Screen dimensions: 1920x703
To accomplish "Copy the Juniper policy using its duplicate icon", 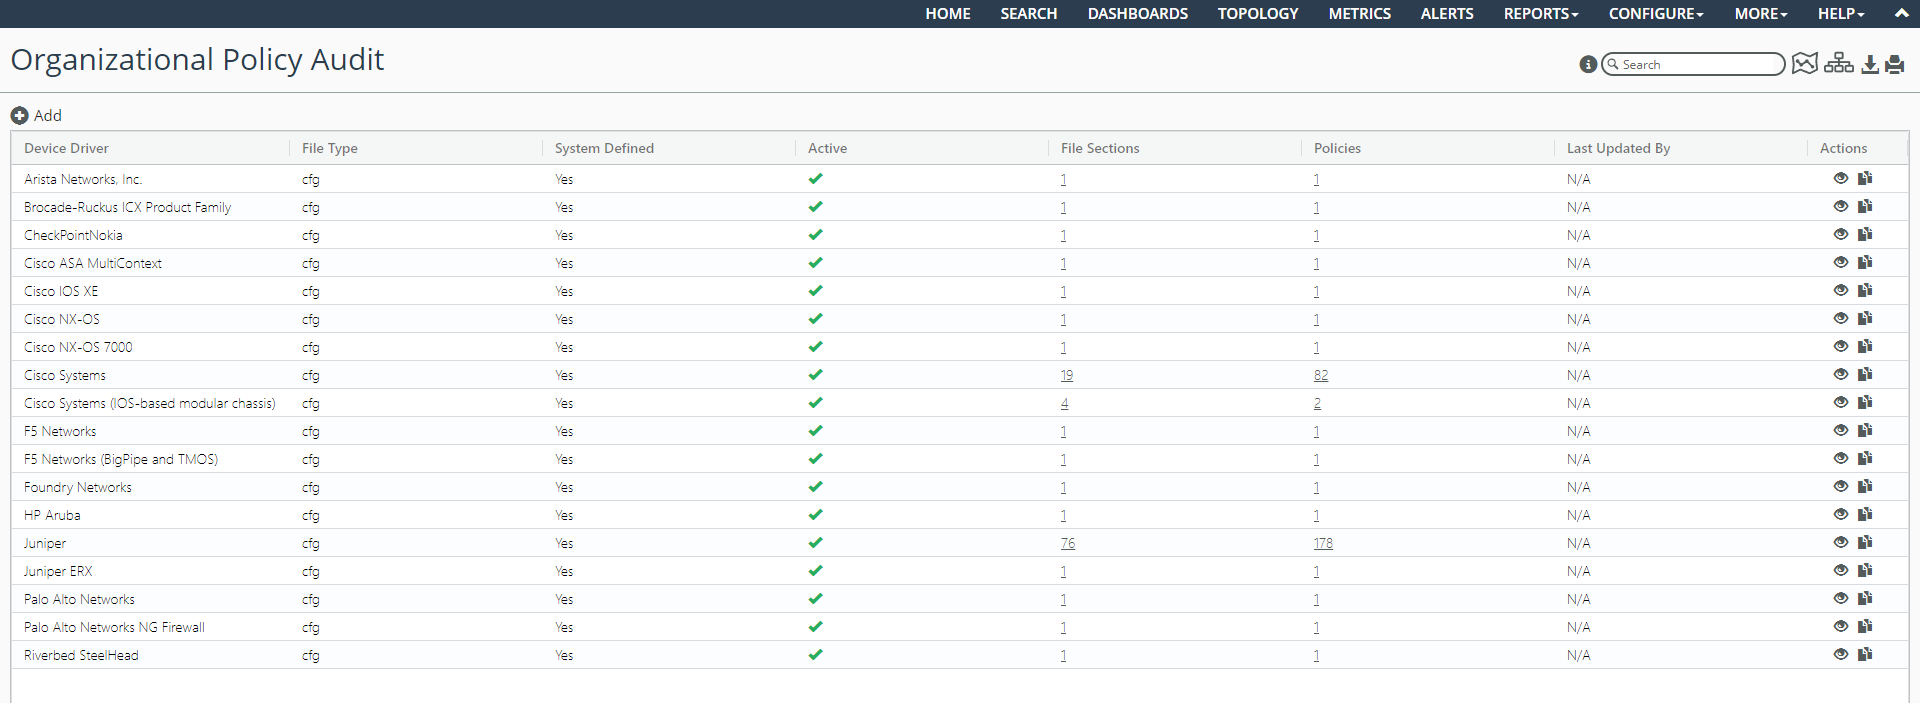I will [x=1865, y=543].
